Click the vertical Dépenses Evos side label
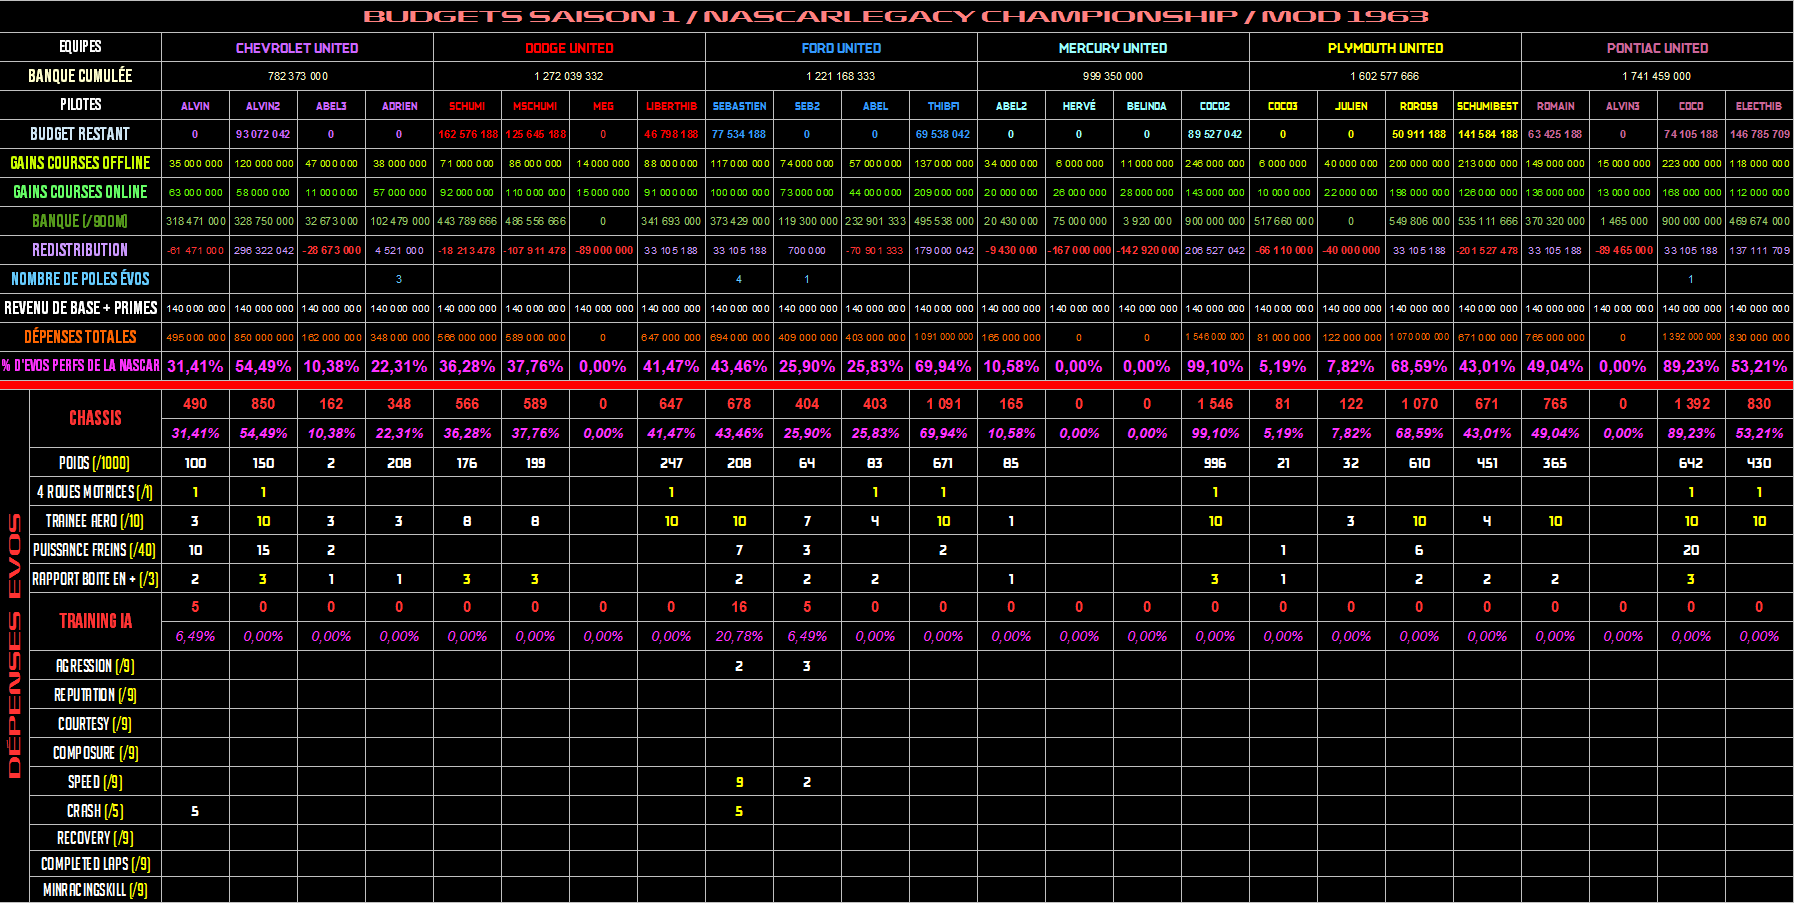This screenshot has height=903, width=1794. click(14, 645)
